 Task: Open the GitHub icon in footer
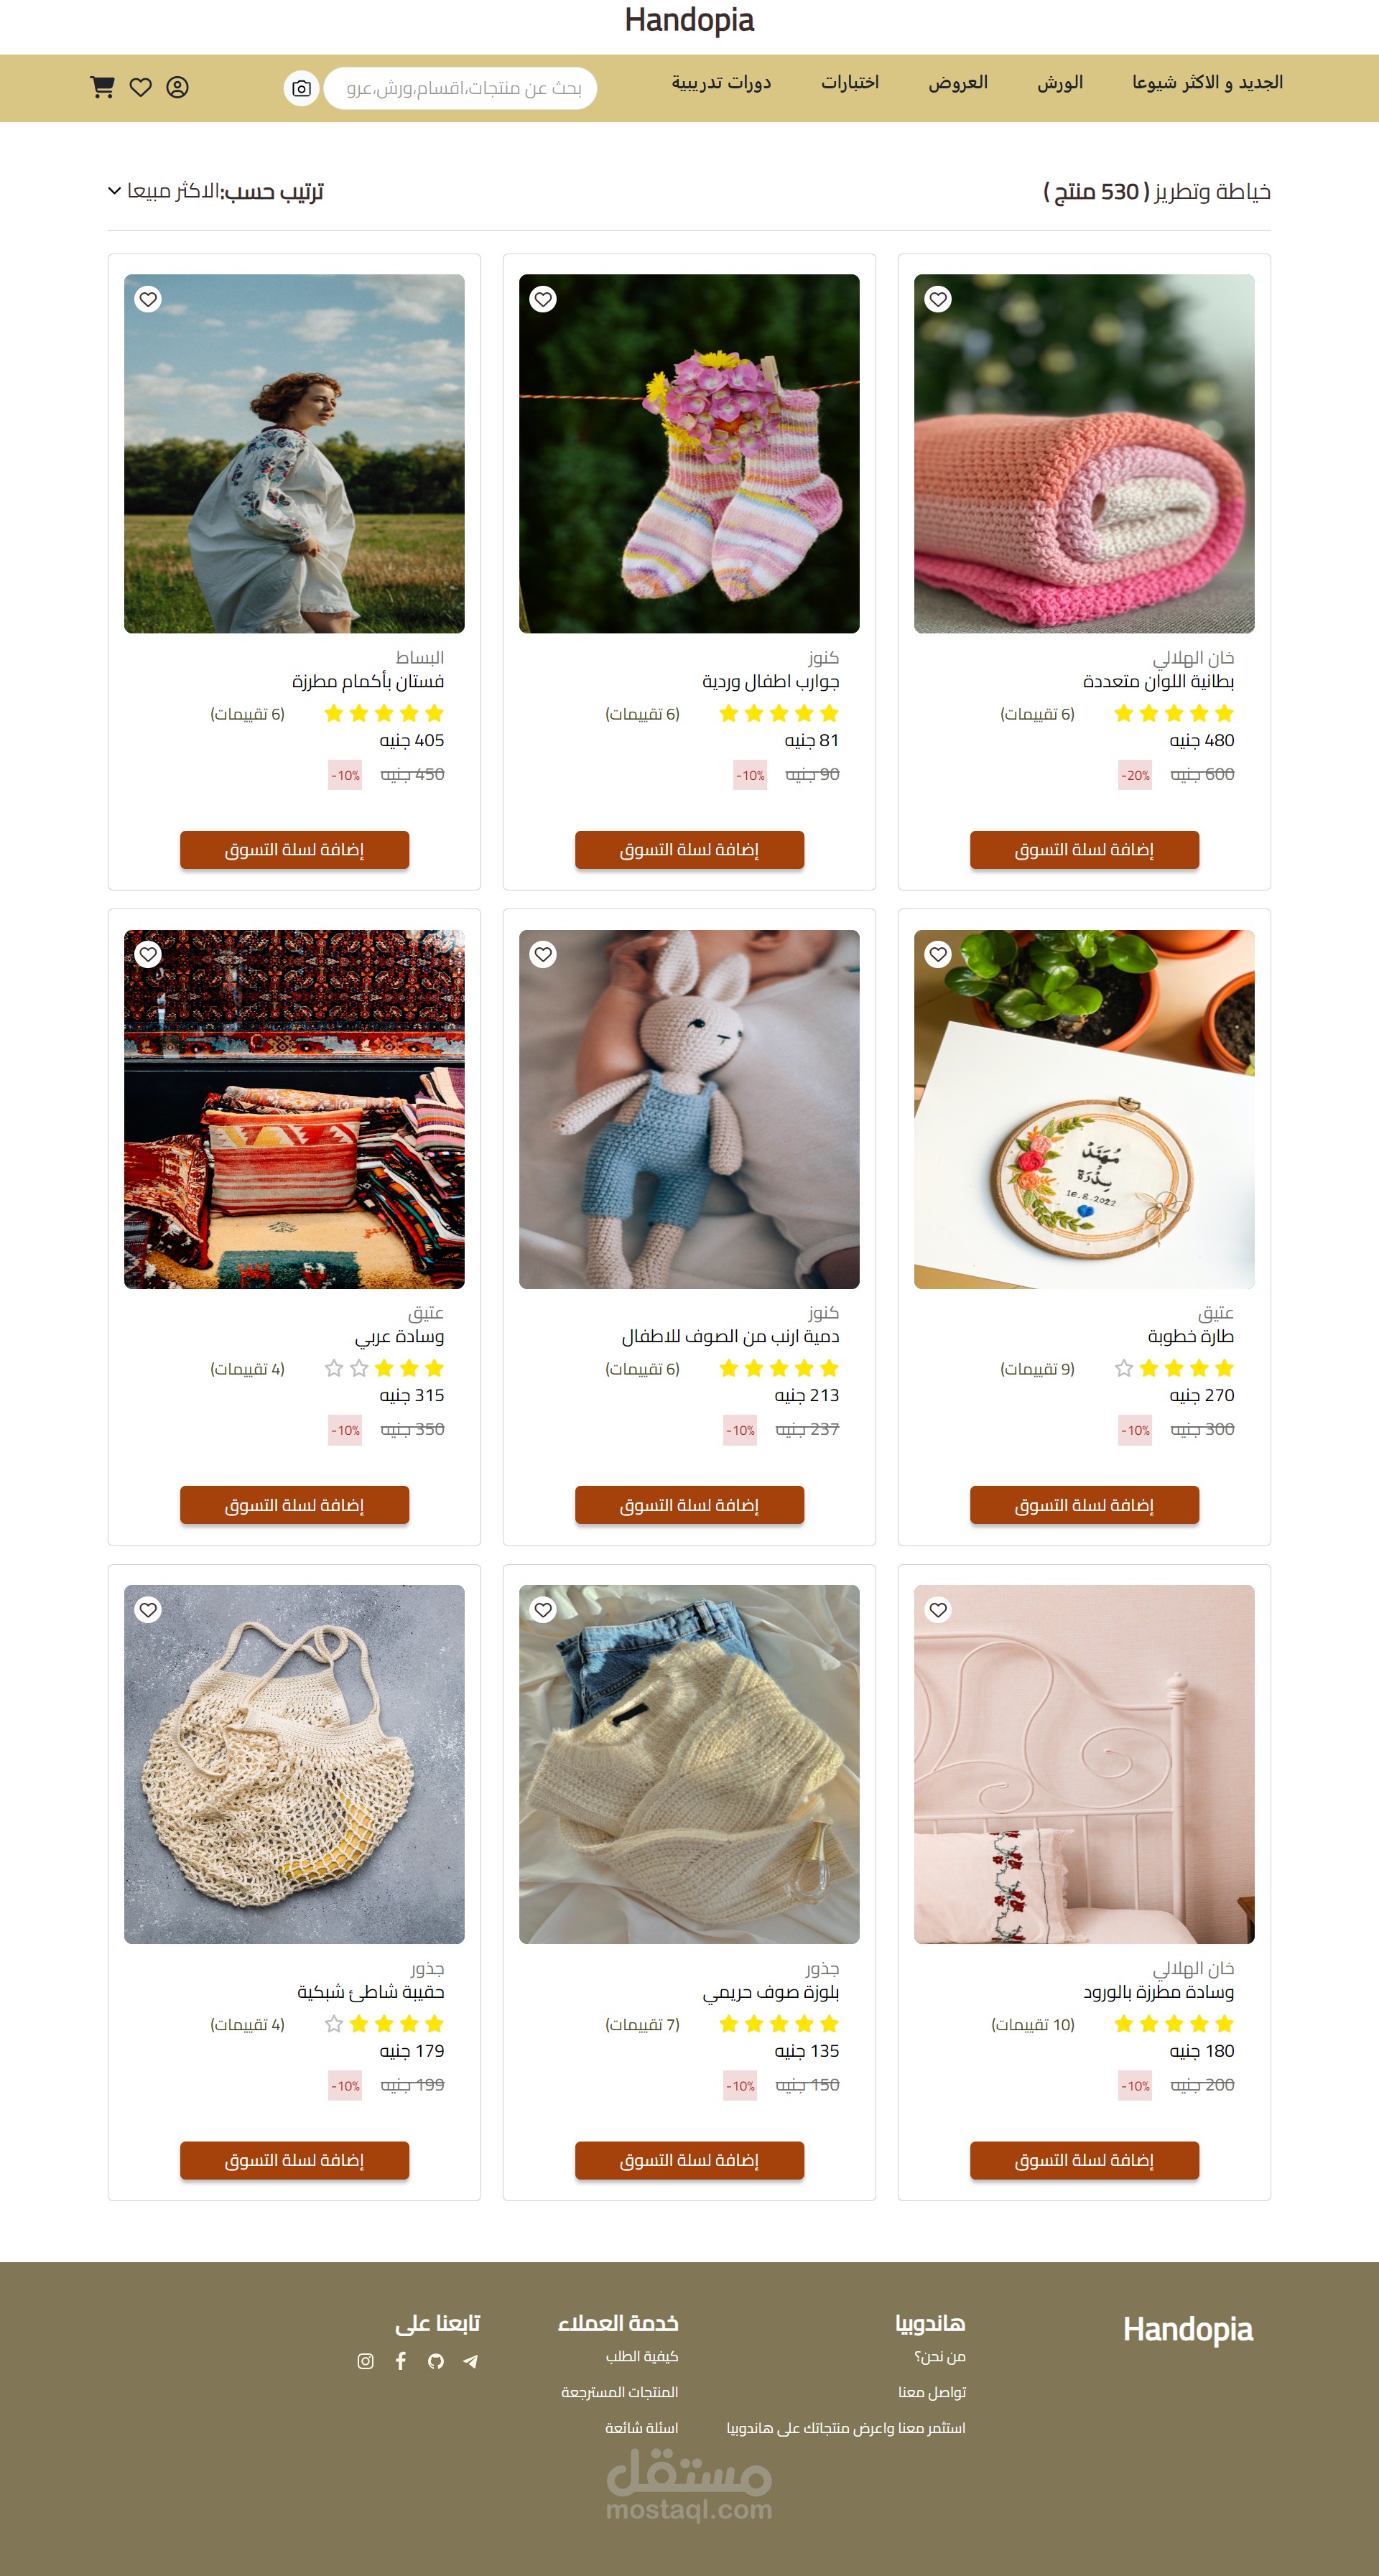pyautogui.click(x=436, y=2361)
